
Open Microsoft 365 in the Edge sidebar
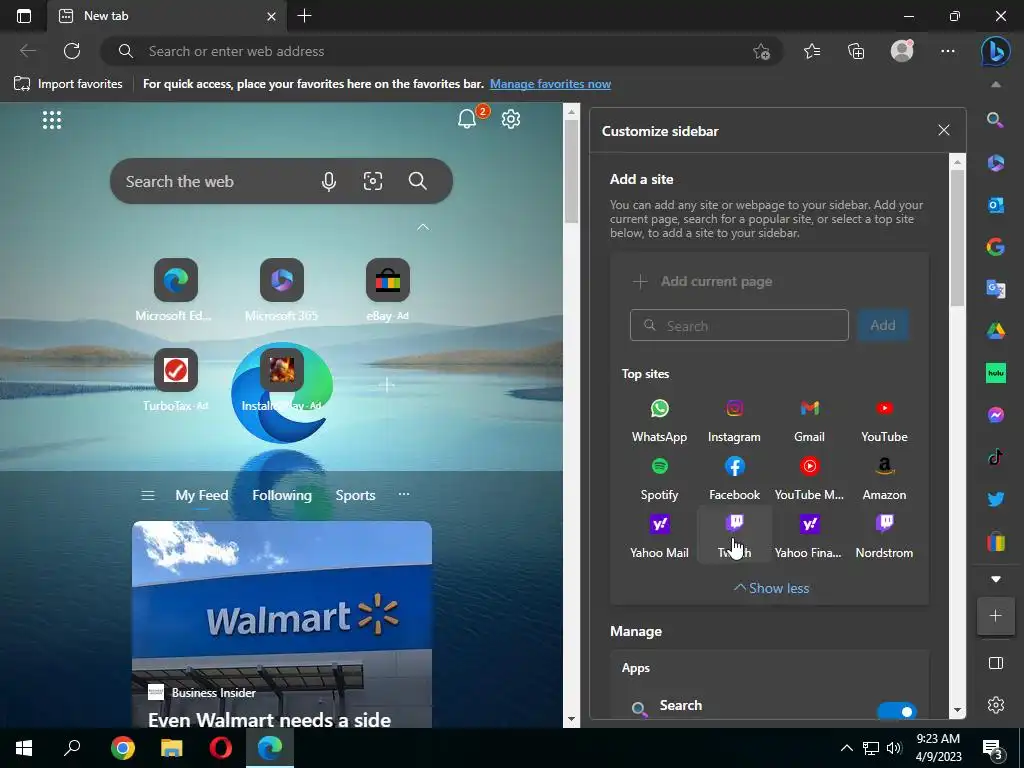pyautogui.click(x=995, y=163)
